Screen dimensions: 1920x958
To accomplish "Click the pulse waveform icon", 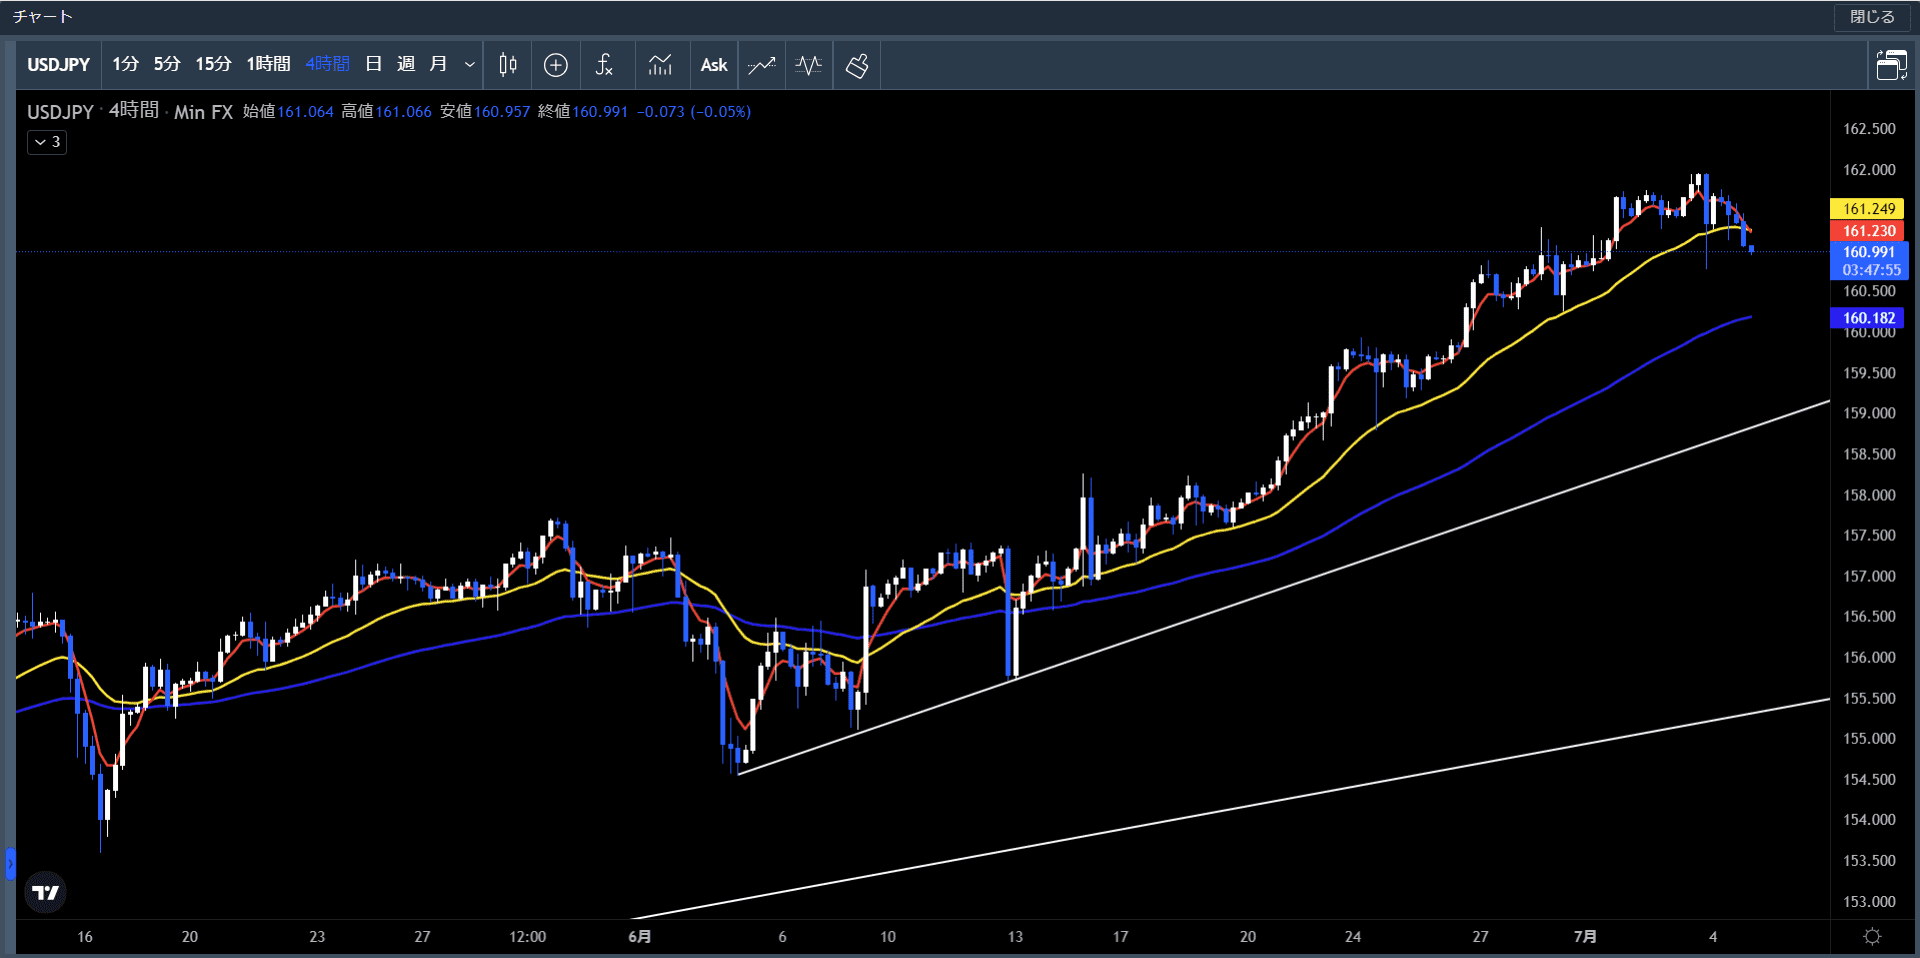I will pos(809,65).
